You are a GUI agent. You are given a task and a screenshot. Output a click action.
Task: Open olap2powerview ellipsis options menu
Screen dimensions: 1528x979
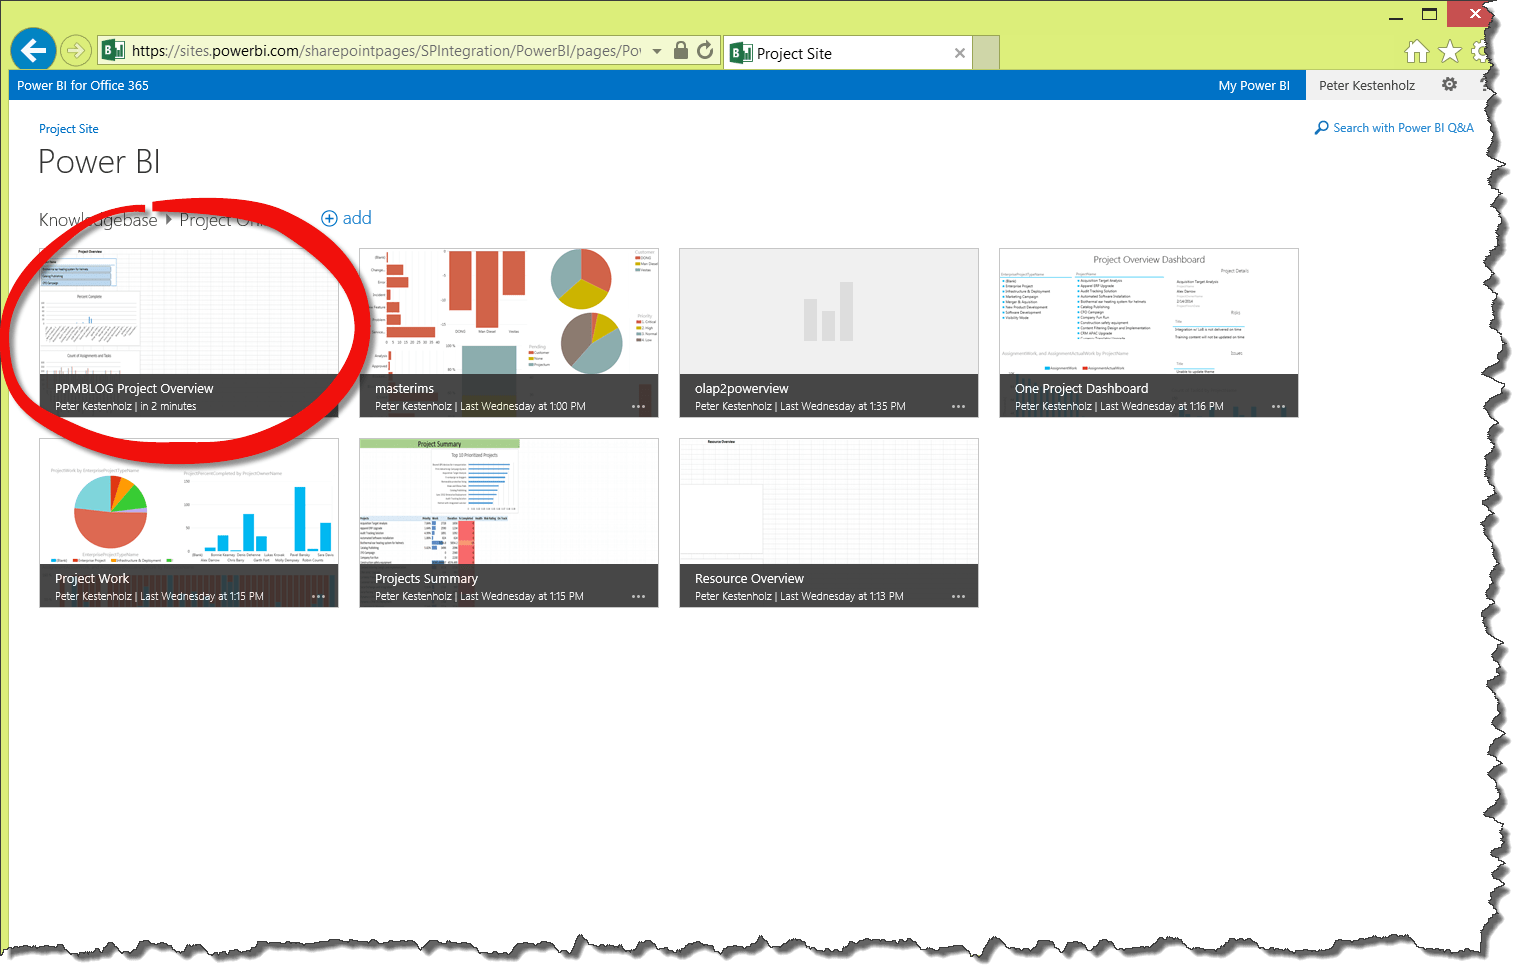point(958,407)
